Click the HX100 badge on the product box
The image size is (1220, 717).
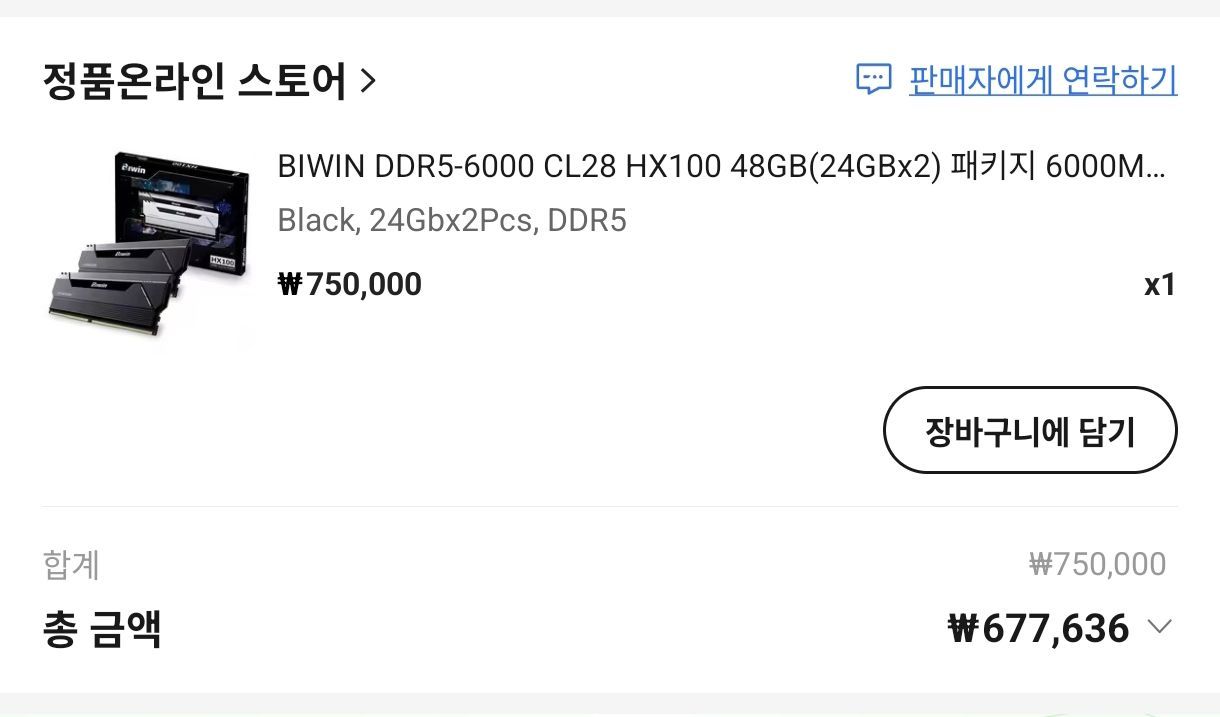(x=222, y=260)
